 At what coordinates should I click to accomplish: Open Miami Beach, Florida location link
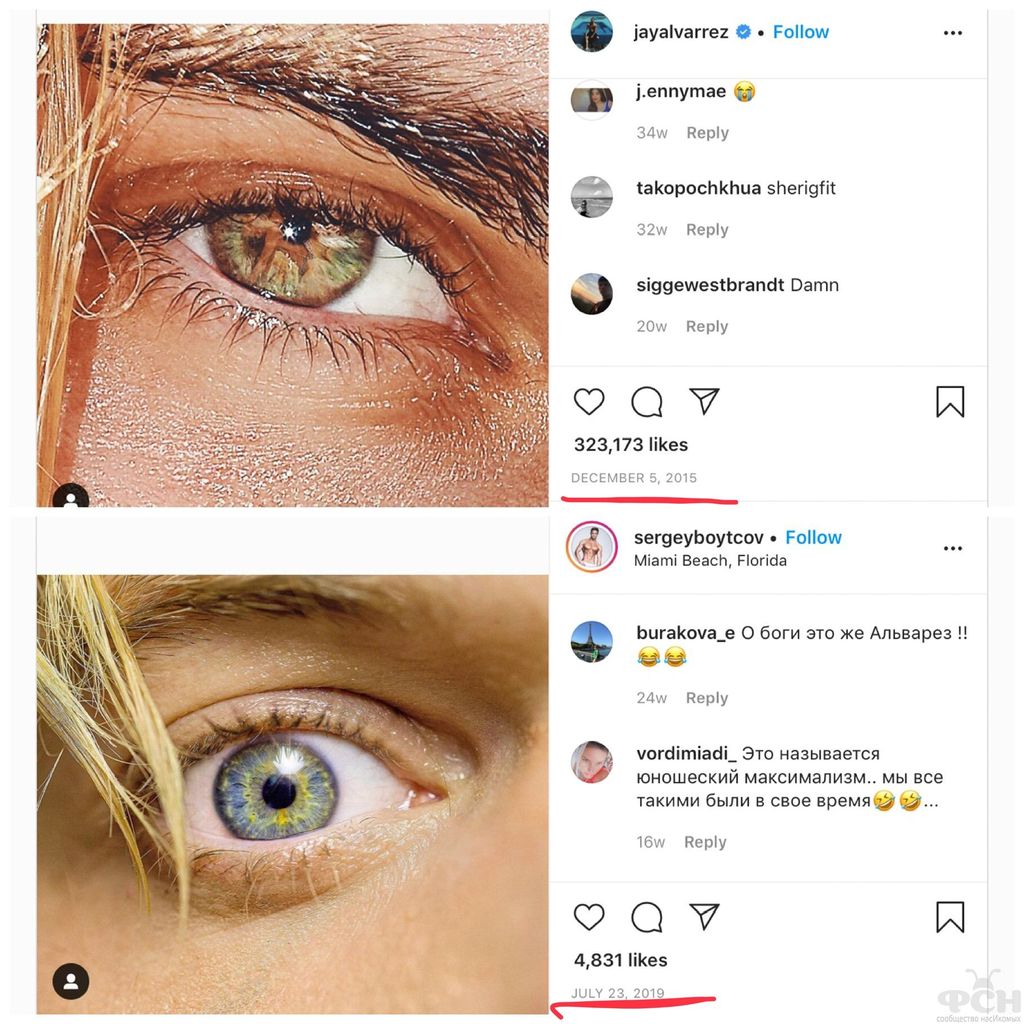710,560
